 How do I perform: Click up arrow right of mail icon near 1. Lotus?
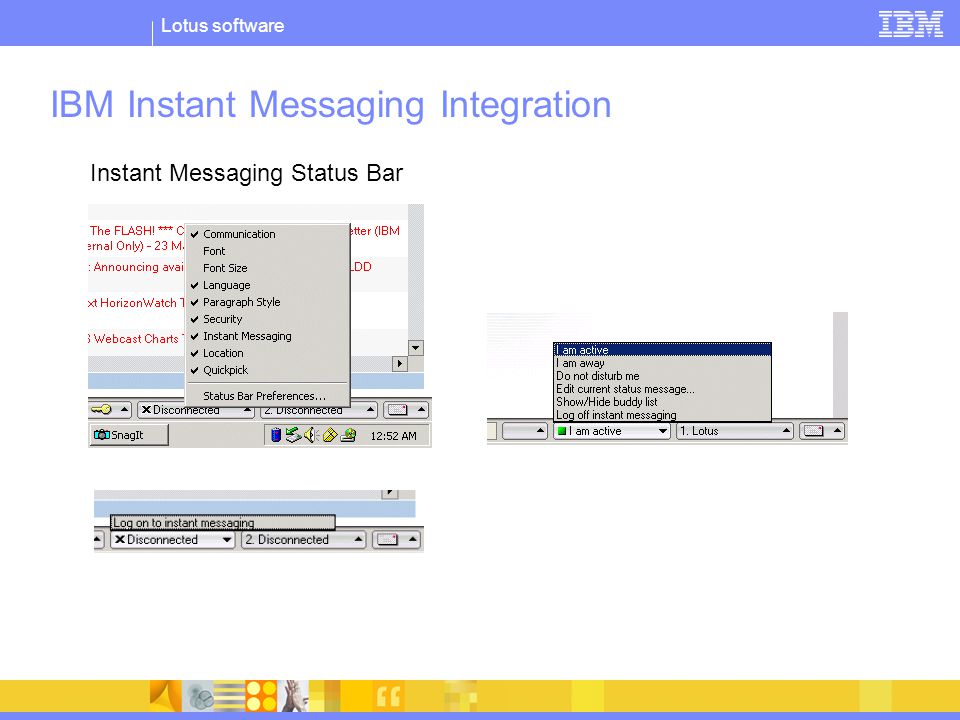(837, 430)
